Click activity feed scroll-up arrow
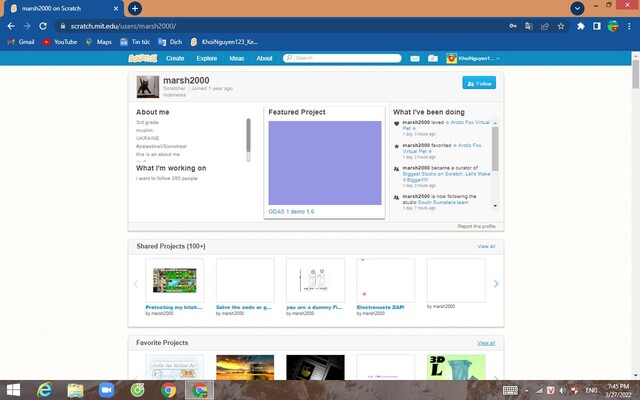The image size is (640, 400). (495, 123)
